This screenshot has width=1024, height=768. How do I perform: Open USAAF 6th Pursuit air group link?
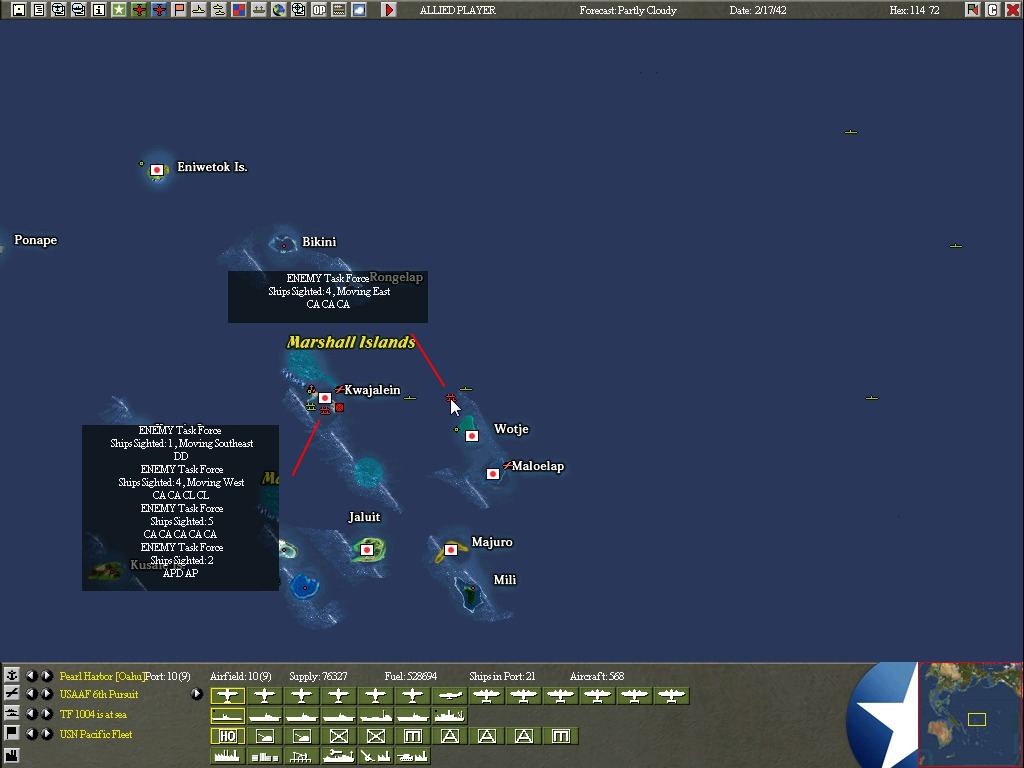click(x=99, y=694)
